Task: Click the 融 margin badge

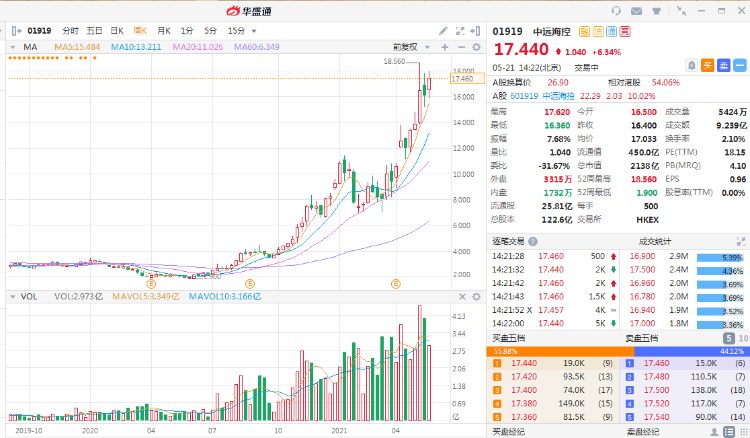Action: pos(585,32)
